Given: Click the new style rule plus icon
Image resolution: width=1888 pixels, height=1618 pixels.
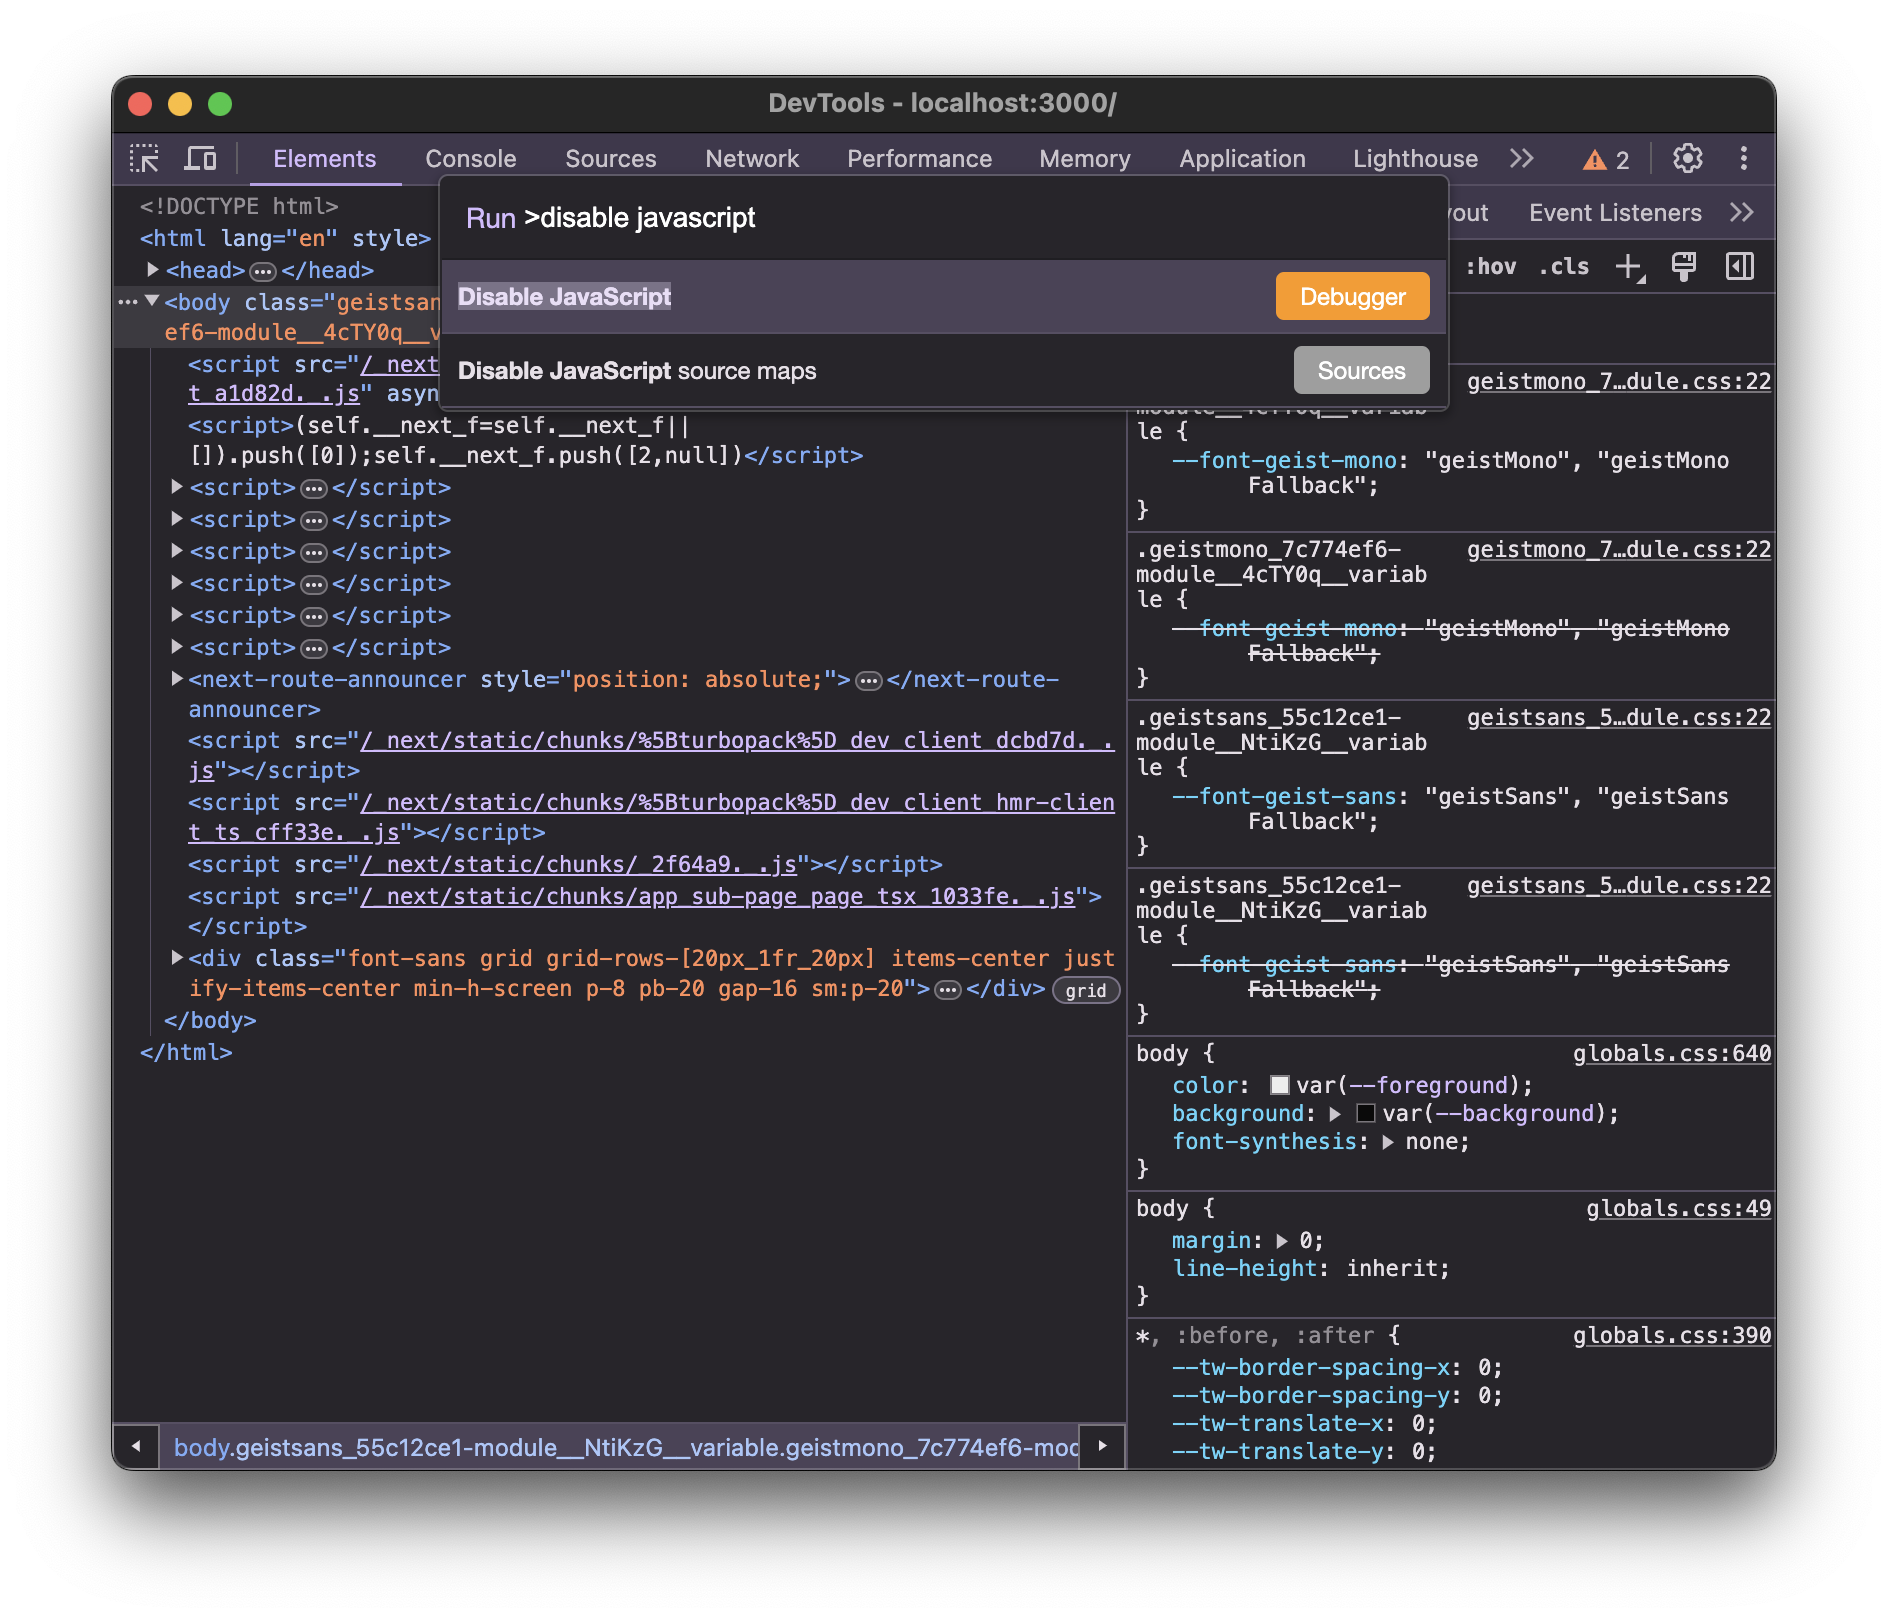Looking at the screenshot, I should pos(1629,267).
